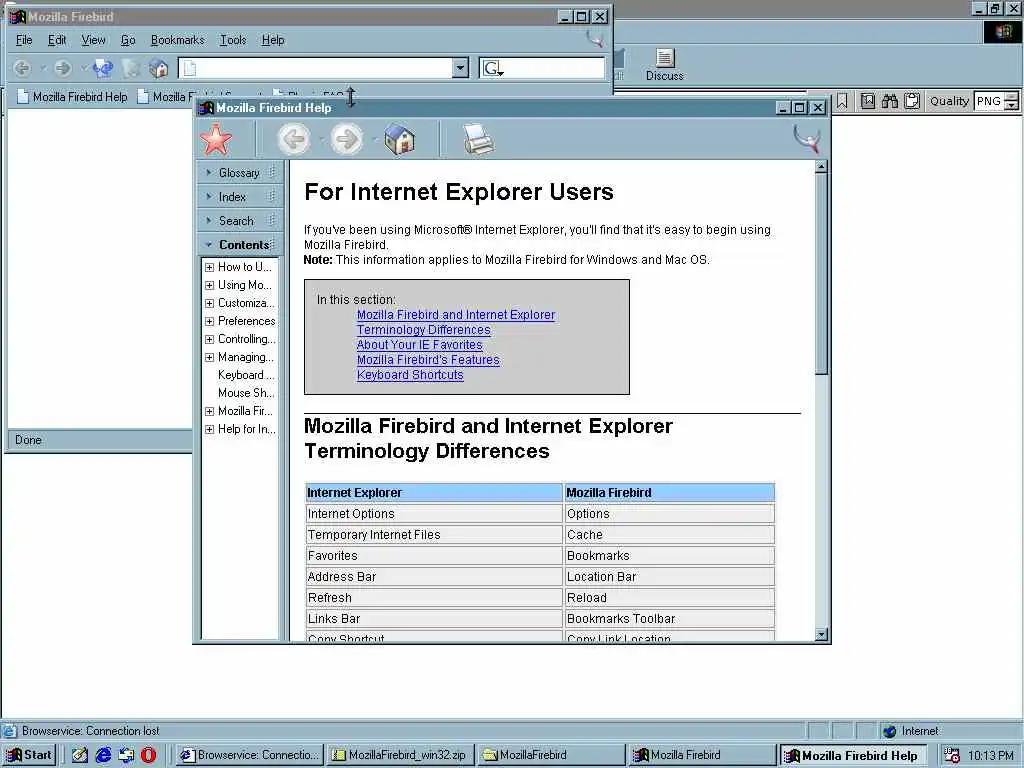The width and height of the screenshot is (1024, 768).
Task: Open the File menu in Mozilla Firebird
Action: (24, 40)
